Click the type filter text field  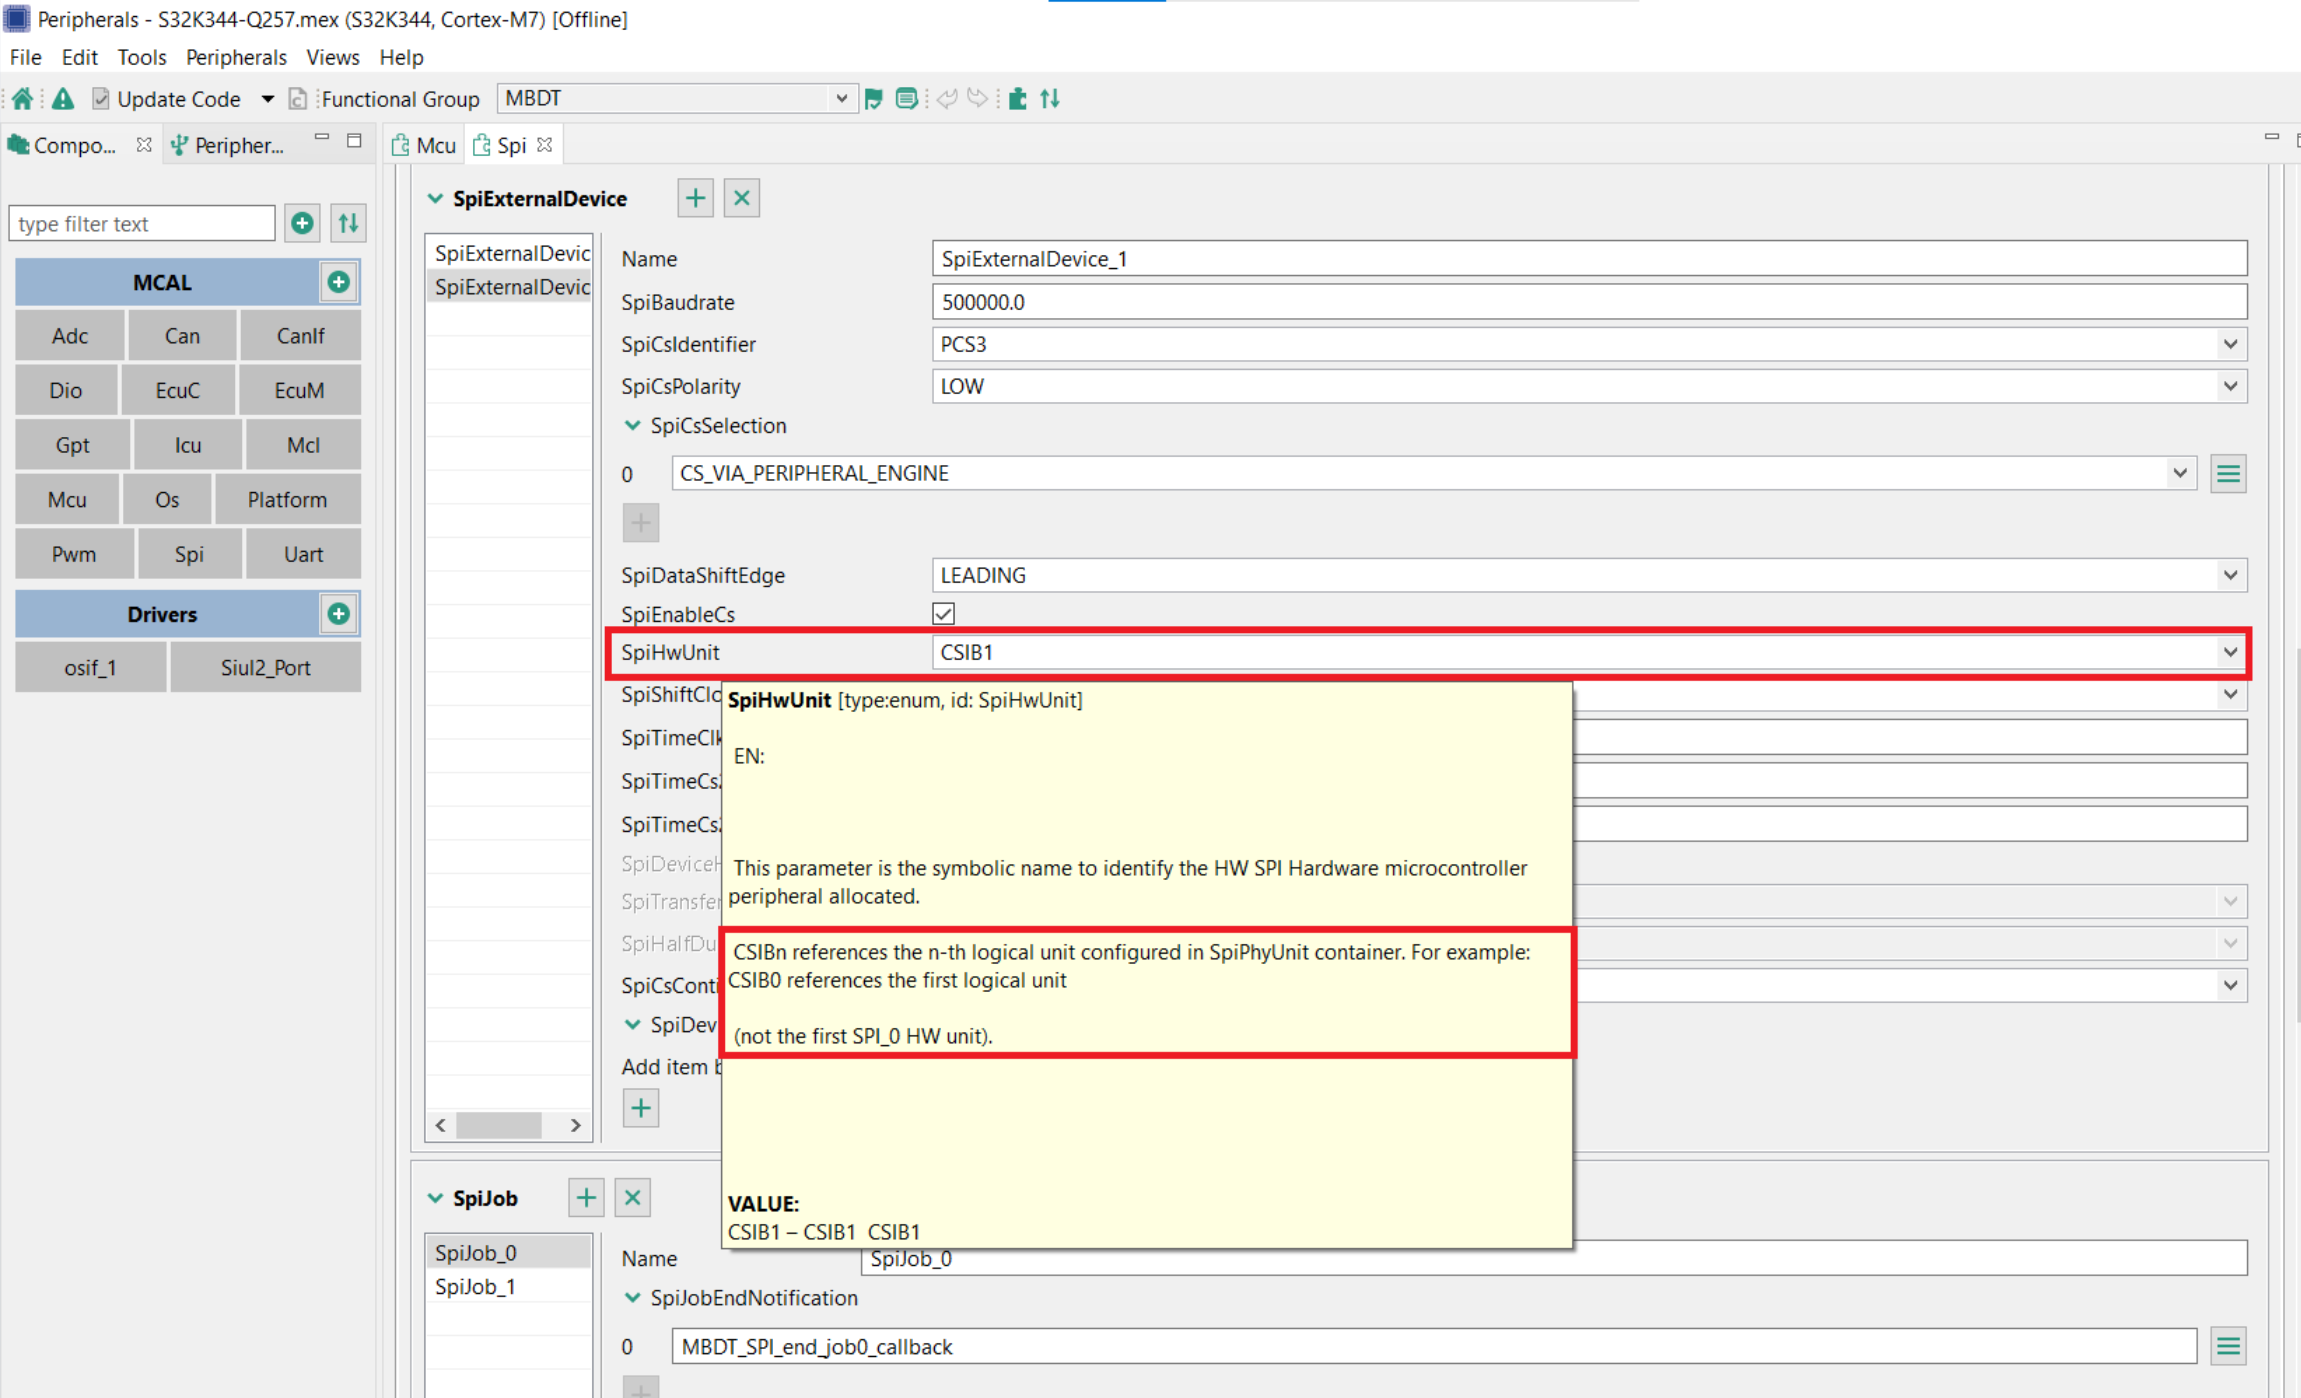(x=141, y=223)
